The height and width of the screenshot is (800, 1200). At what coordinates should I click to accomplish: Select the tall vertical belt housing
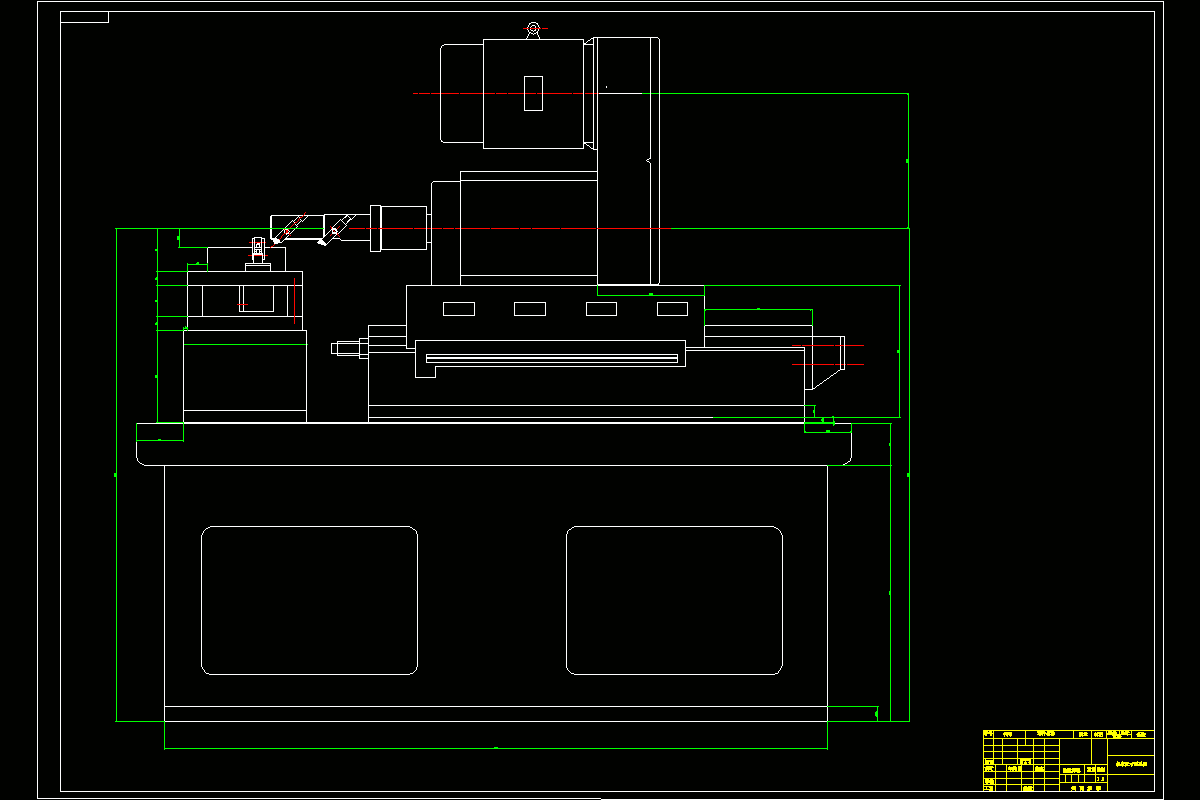[628, 161]
